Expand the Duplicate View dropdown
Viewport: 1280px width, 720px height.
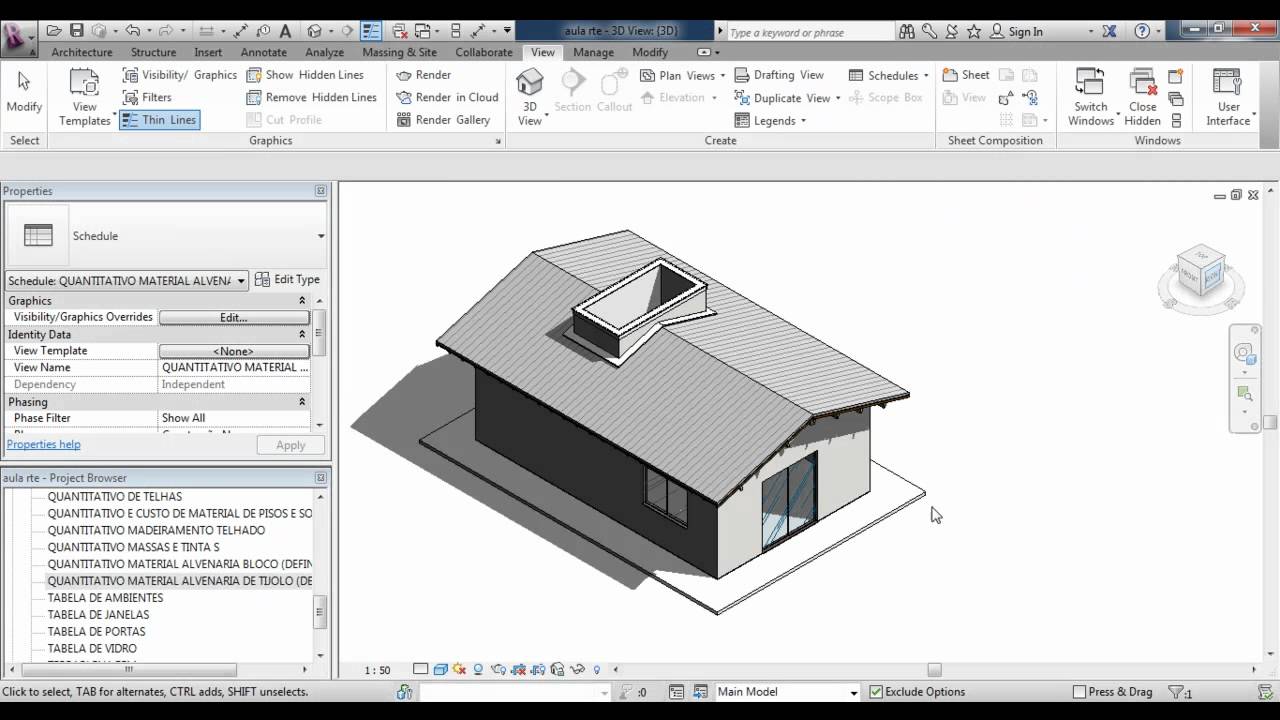coord(837,98)
